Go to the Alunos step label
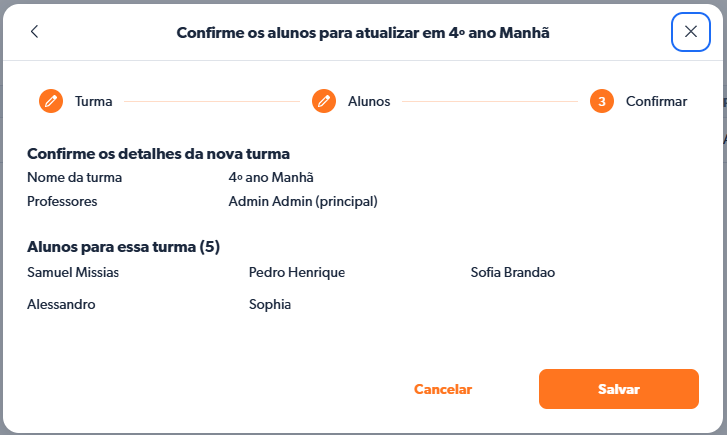 pyautogui.click(x=369, y=101)
